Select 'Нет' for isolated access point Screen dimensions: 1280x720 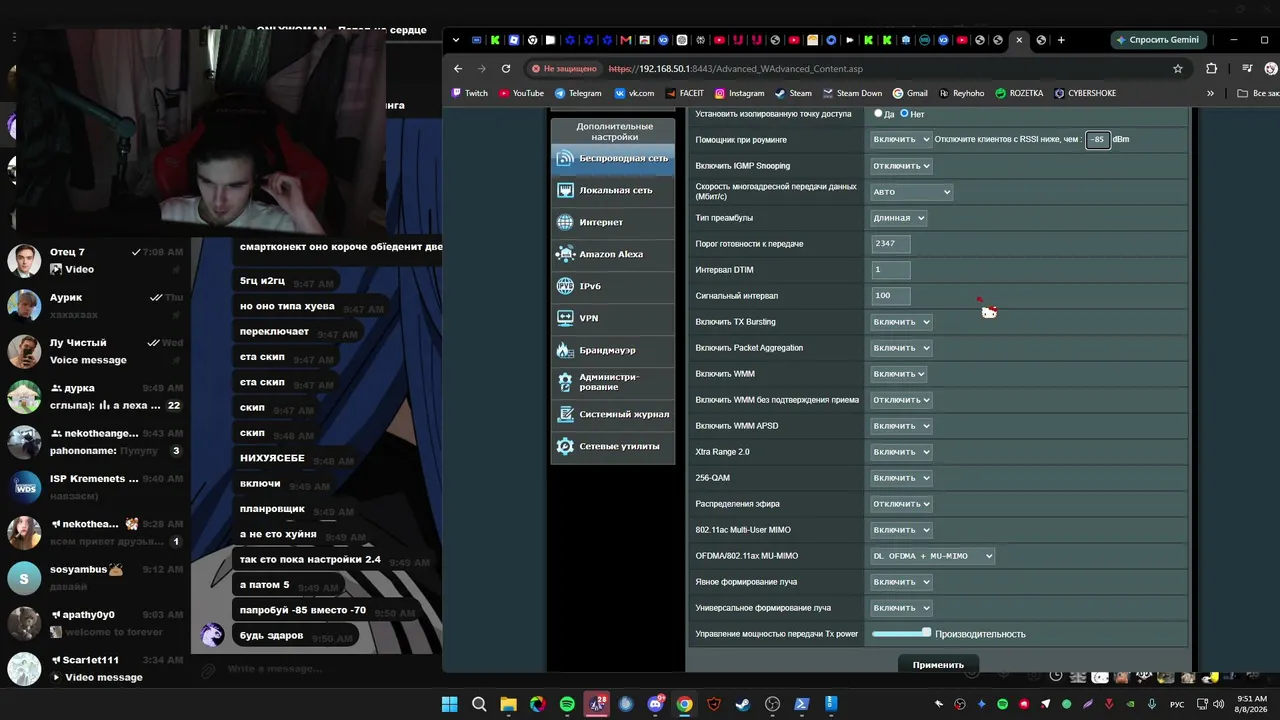click(x=904, y=114)
